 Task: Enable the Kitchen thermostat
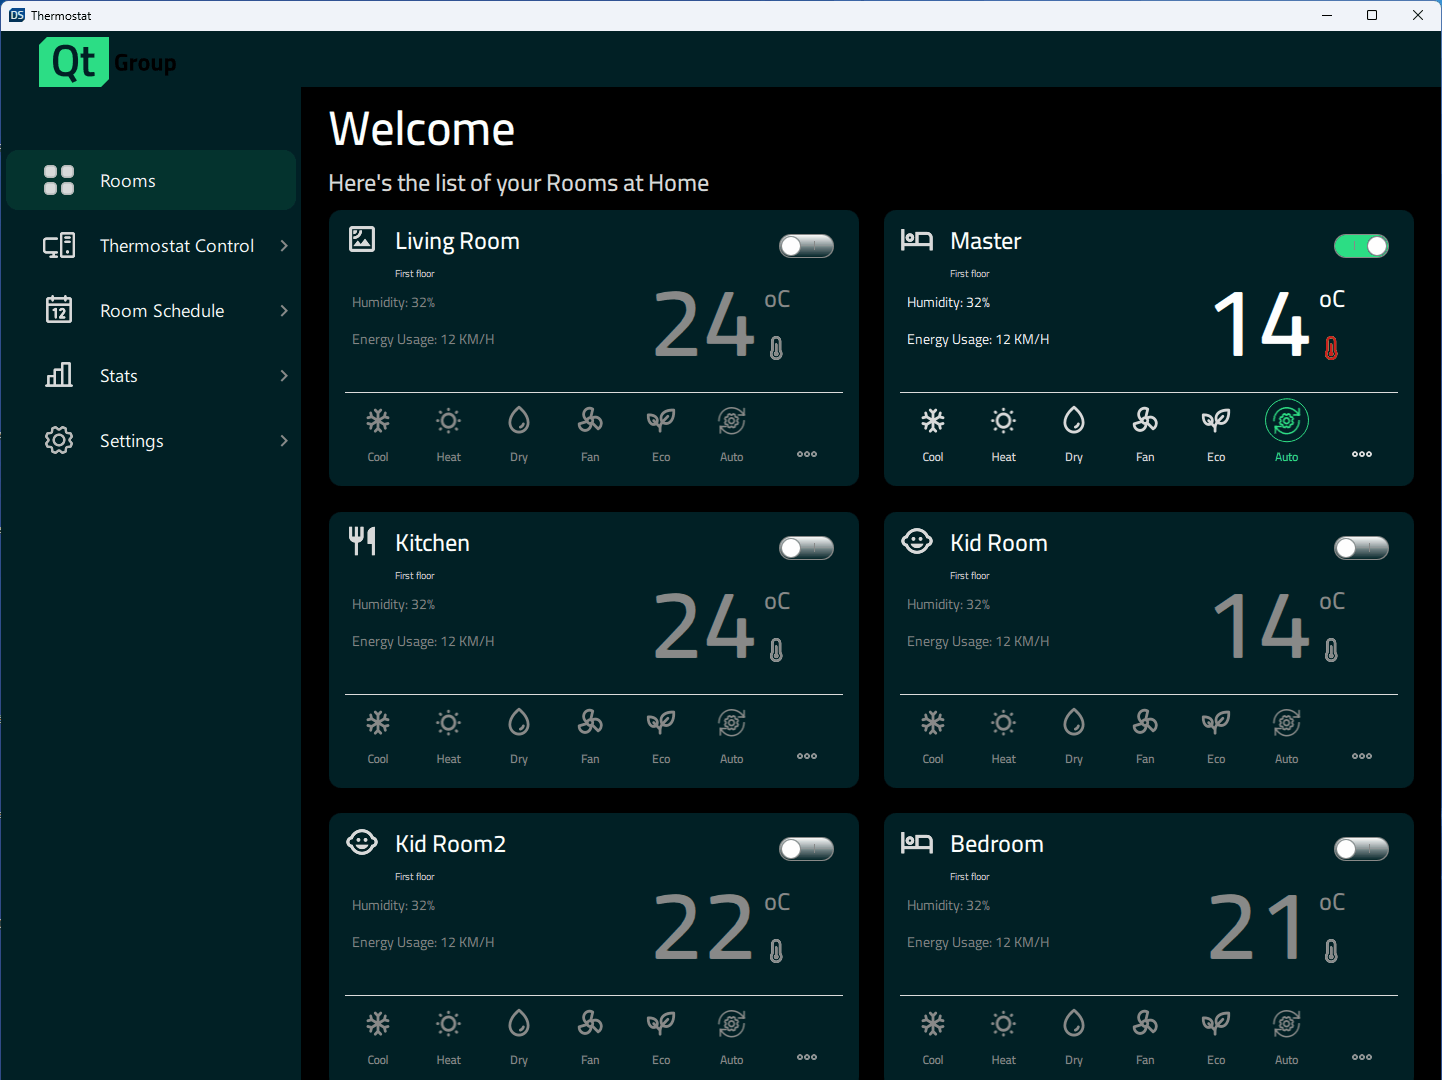click(x=806, y=547)
